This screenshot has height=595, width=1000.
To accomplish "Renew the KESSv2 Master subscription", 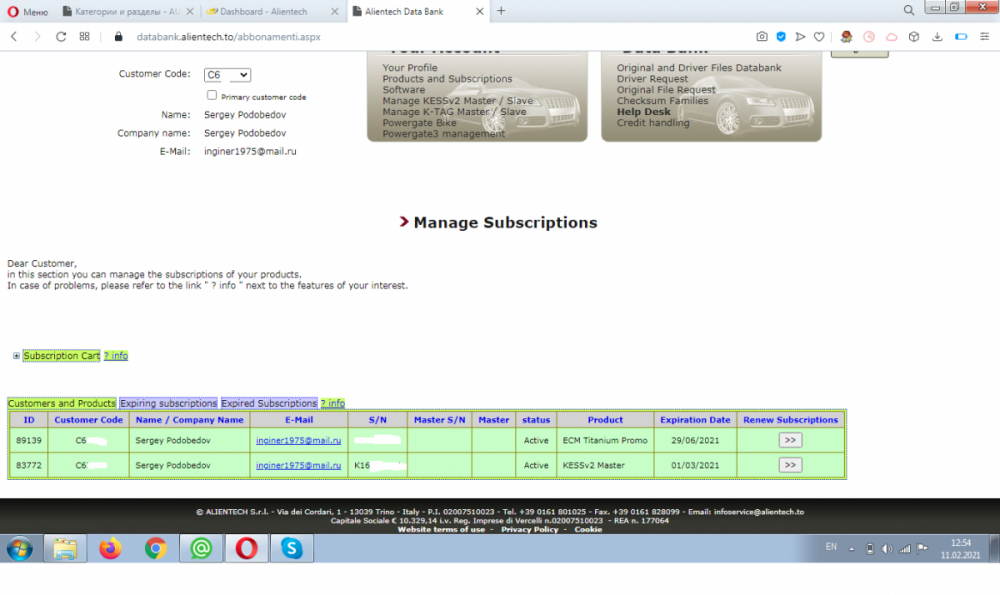I will [x=790, y=465].
